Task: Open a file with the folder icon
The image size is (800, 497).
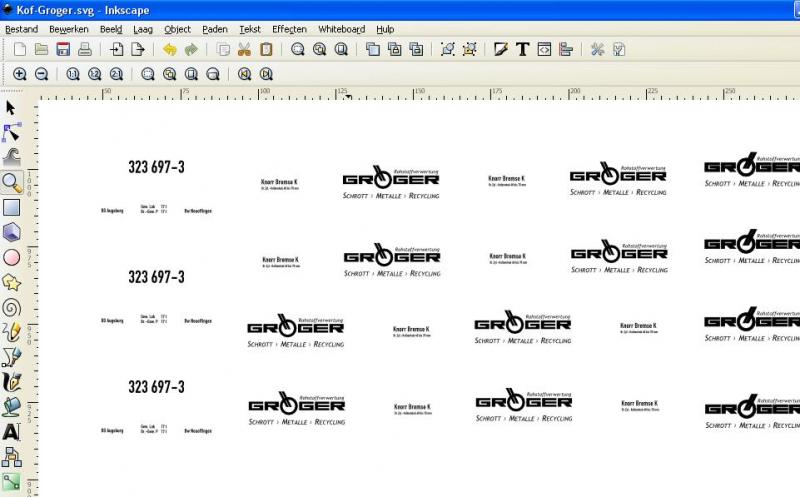Action: coord(41,49)
